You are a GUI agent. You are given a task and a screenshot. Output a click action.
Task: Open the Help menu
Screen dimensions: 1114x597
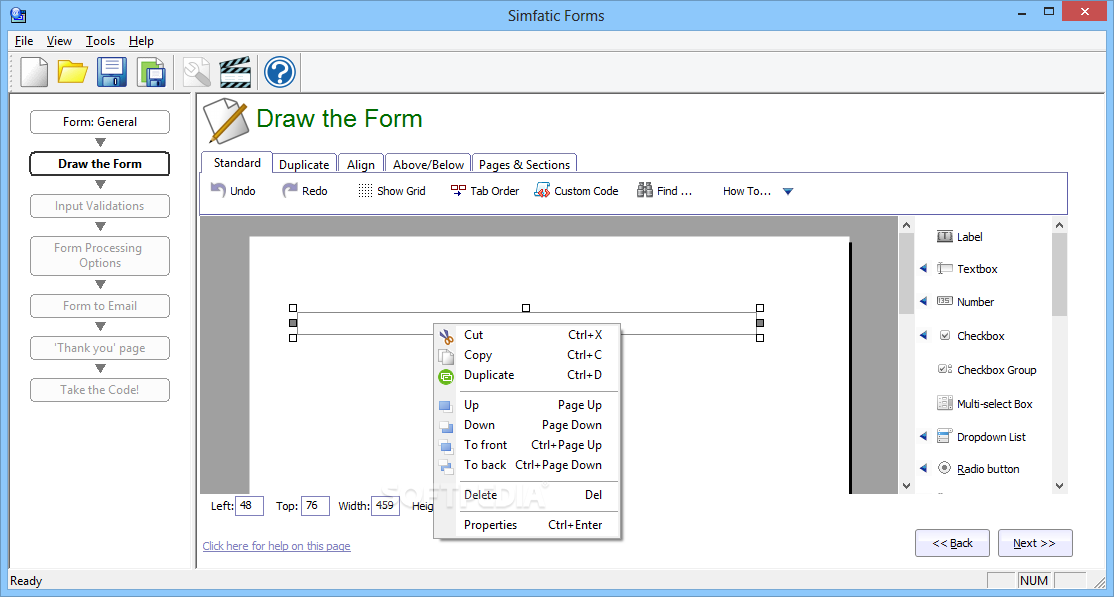pos(141,41)
